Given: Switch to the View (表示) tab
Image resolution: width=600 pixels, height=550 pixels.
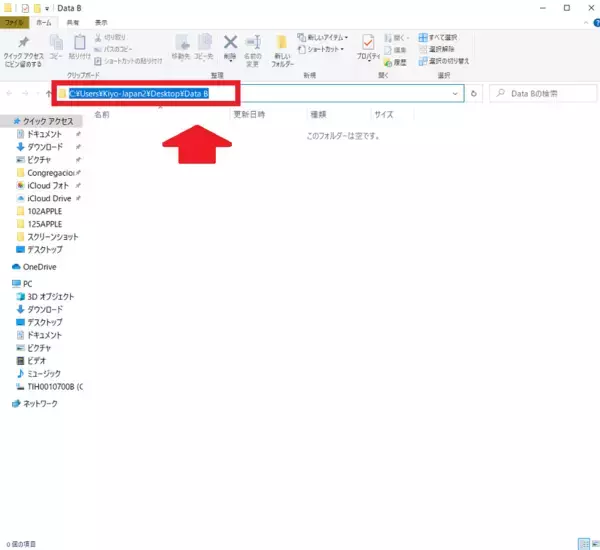Looking at the screenshot, I should pos(101,21).
